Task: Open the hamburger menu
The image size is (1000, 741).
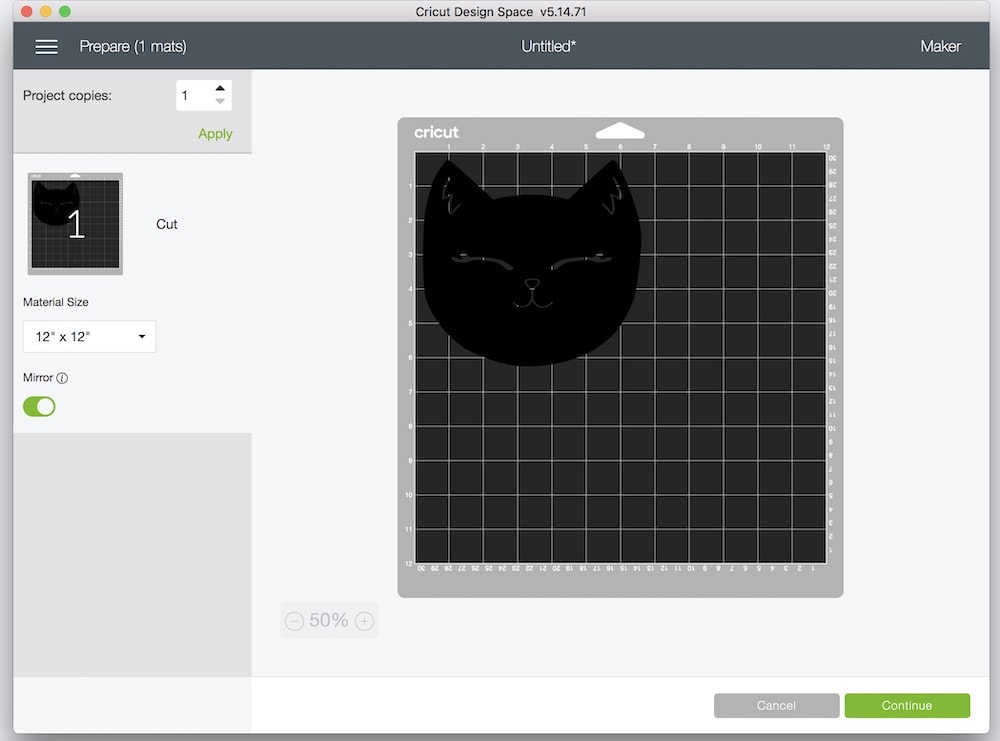Action: click(46, 47)
